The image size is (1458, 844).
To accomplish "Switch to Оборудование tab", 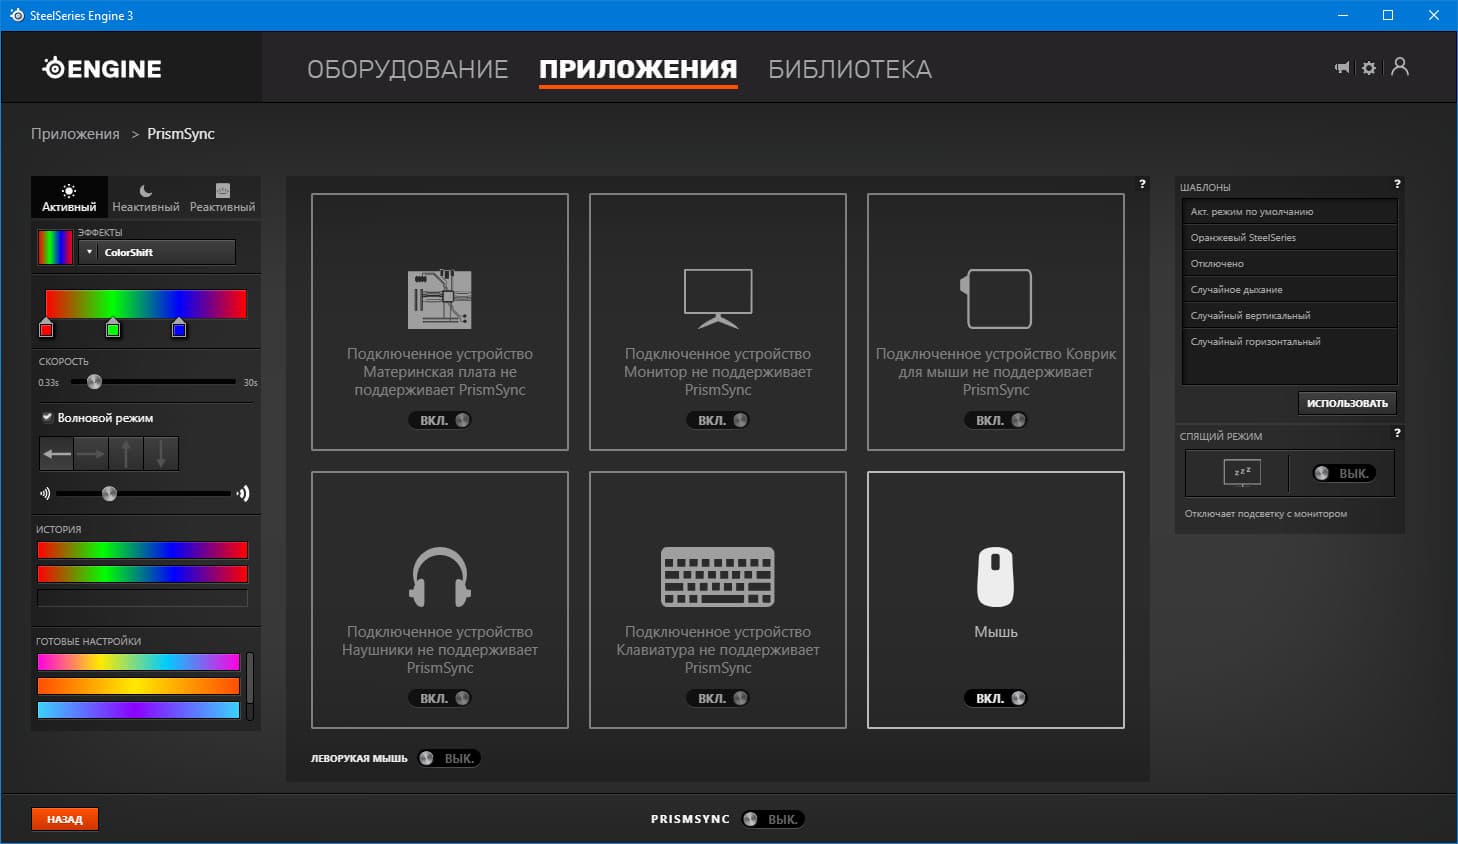I will [408, 69].
